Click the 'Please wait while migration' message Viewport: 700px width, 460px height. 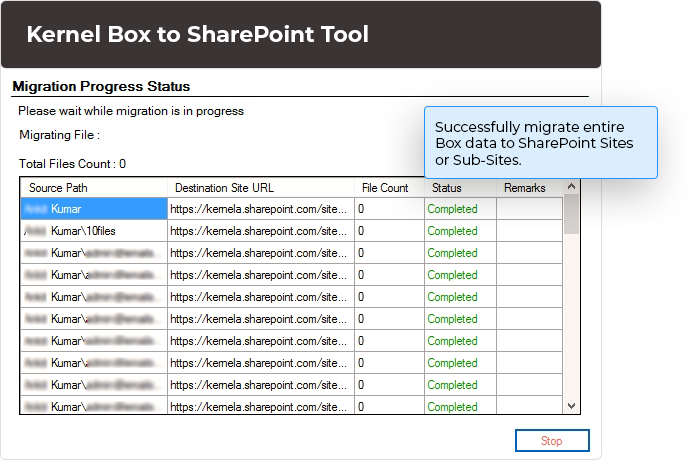(131, 111)
